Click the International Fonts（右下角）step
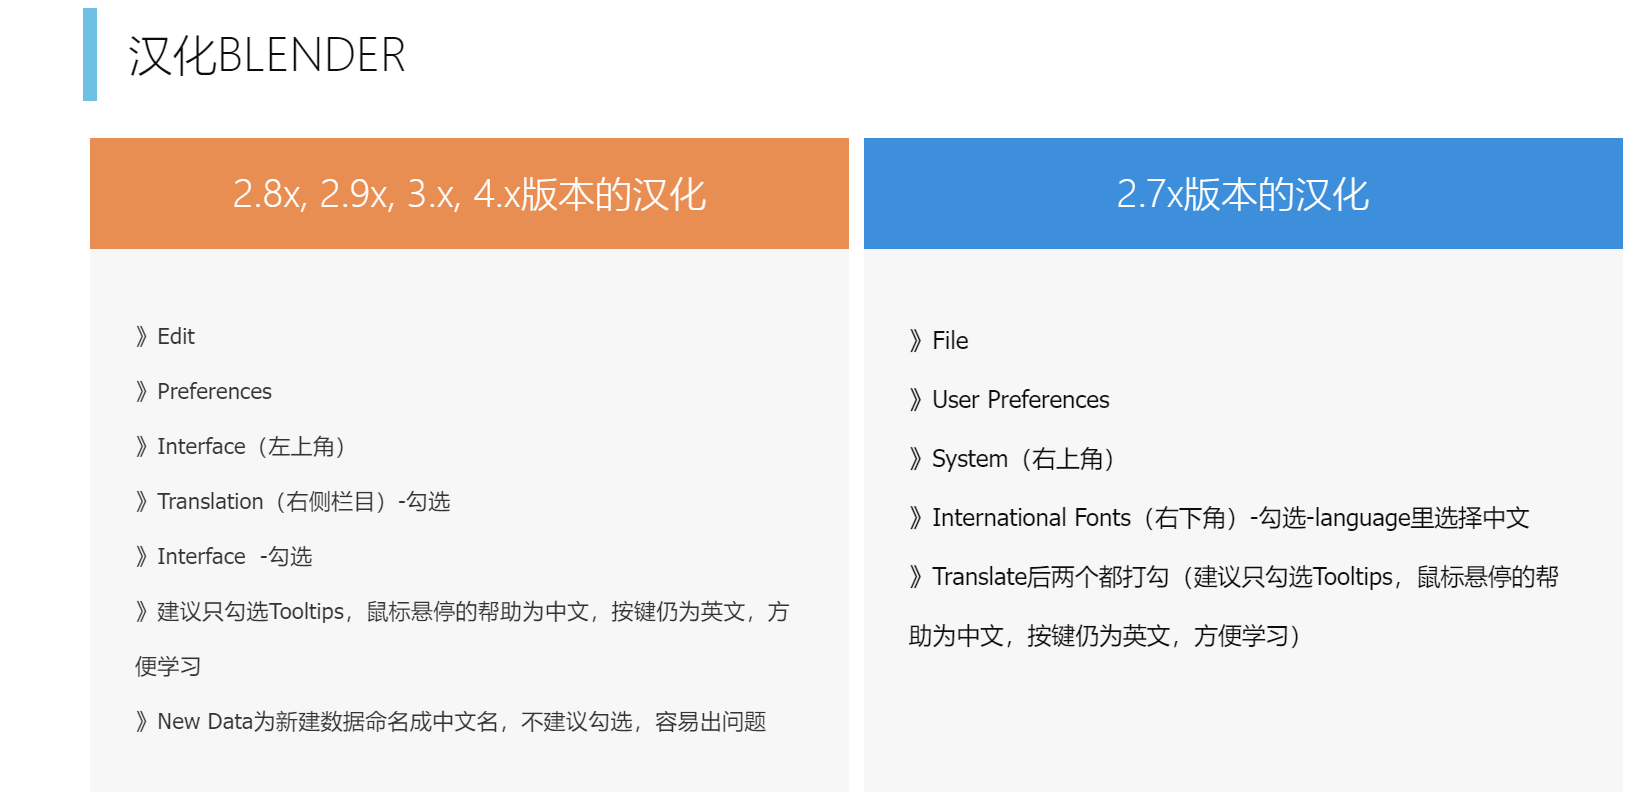1644x792 pixels. (x=1220, y=517)
